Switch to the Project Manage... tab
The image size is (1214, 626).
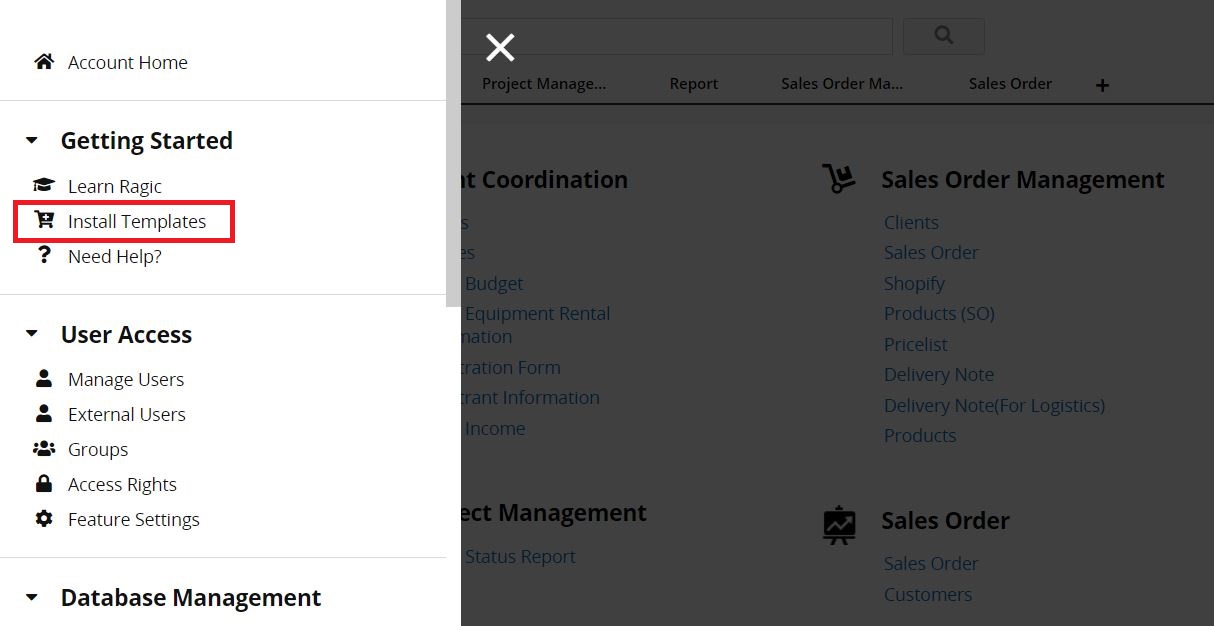pos(544,84)
